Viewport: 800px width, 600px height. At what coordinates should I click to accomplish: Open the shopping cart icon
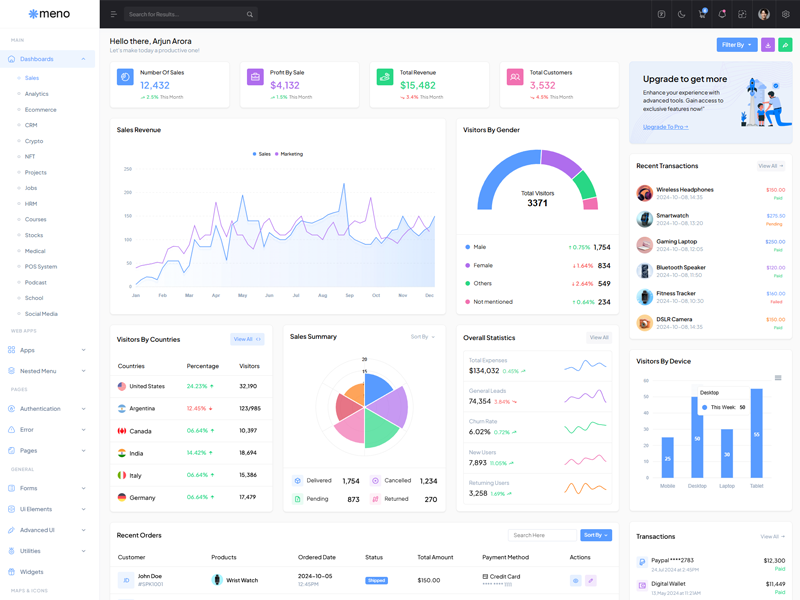[702, 14]
